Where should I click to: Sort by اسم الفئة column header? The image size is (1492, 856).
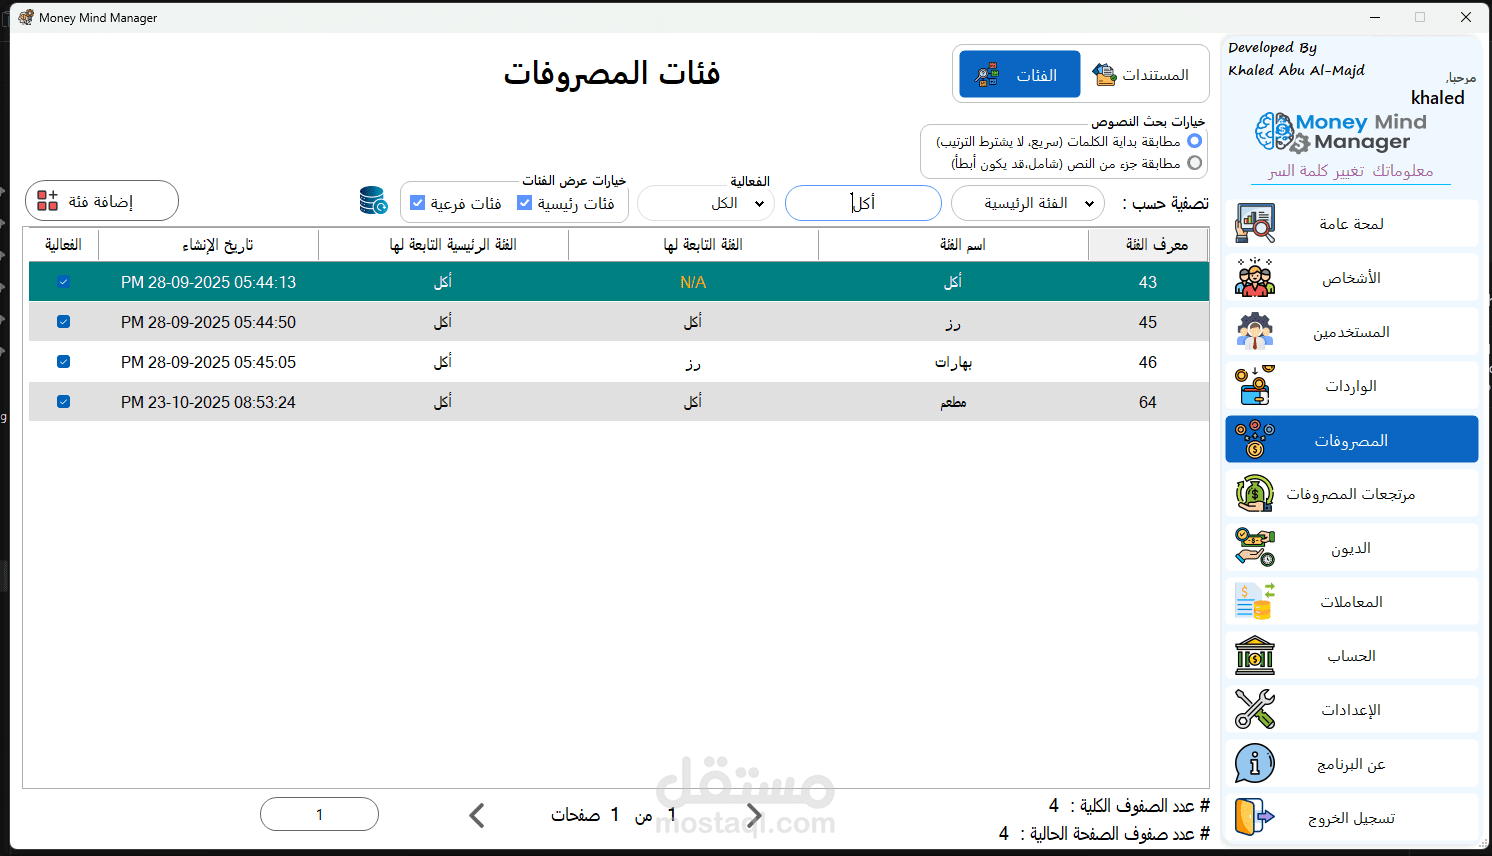953,245
